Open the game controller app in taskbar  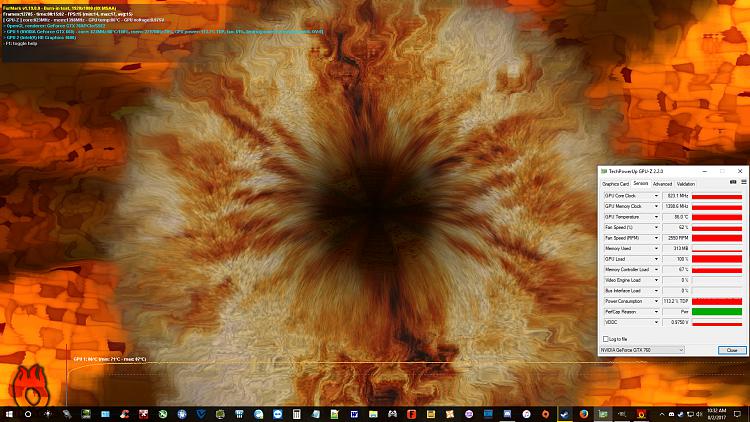[392, 414]
